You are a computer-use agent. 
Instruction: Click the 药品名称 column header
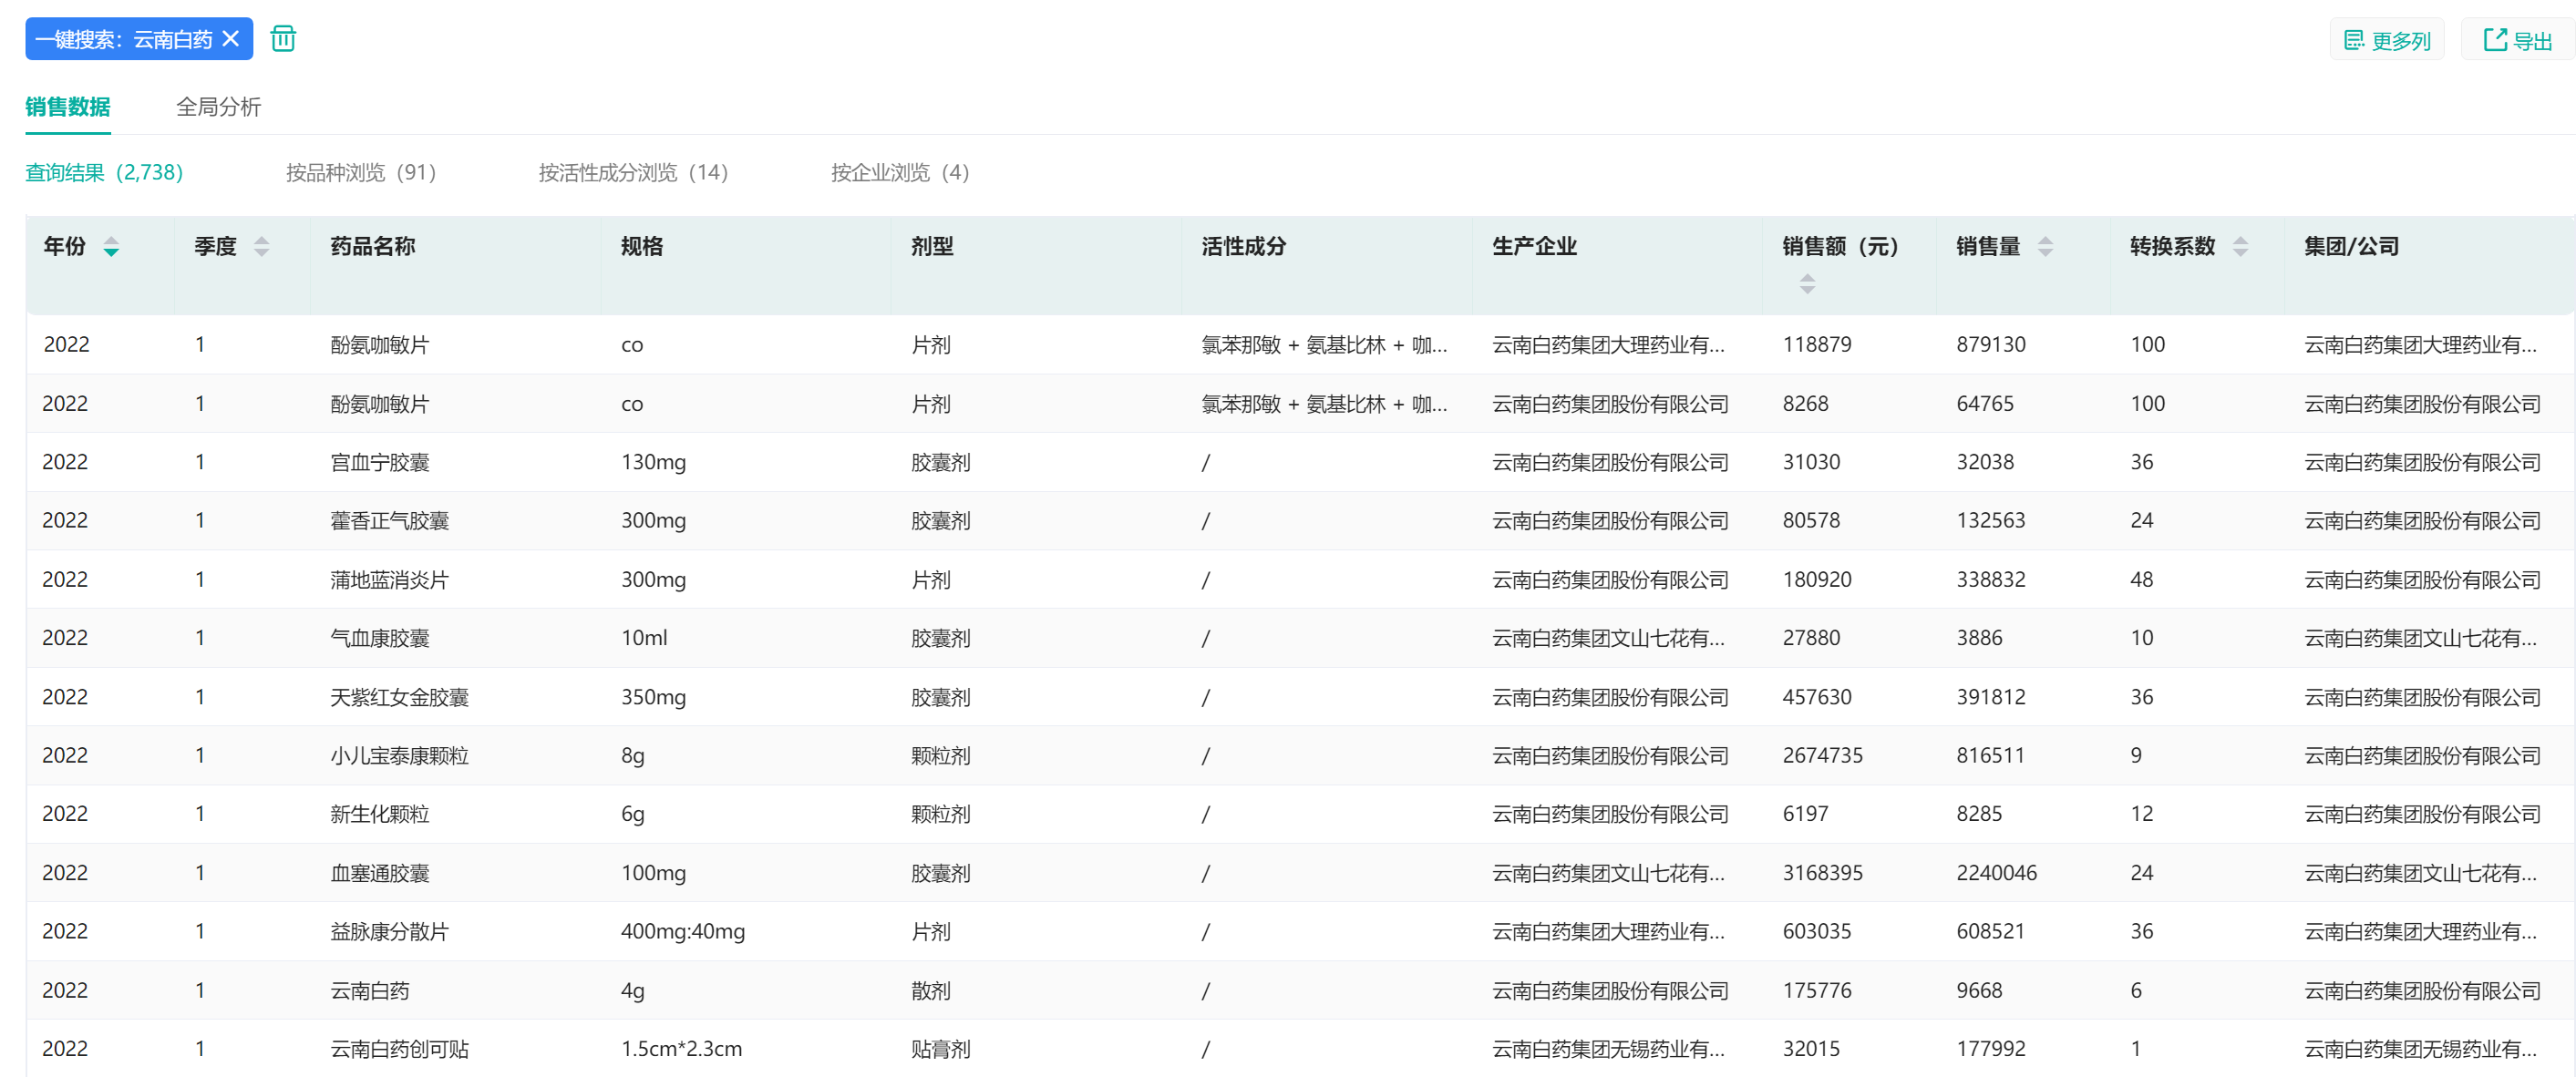[x=372, y=246]
